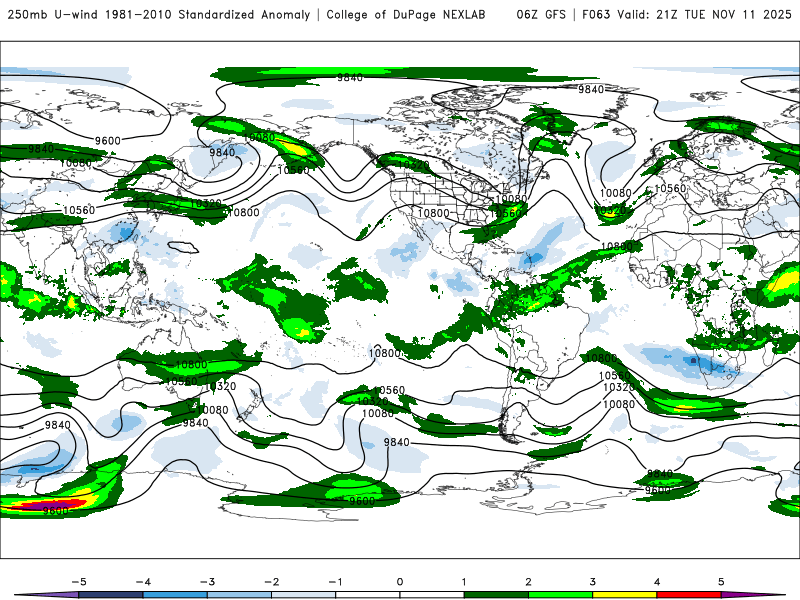This screenshot has width=800, height=600.
Task: Click the '-4' colorbar tick label
Action: coord(143,582)
